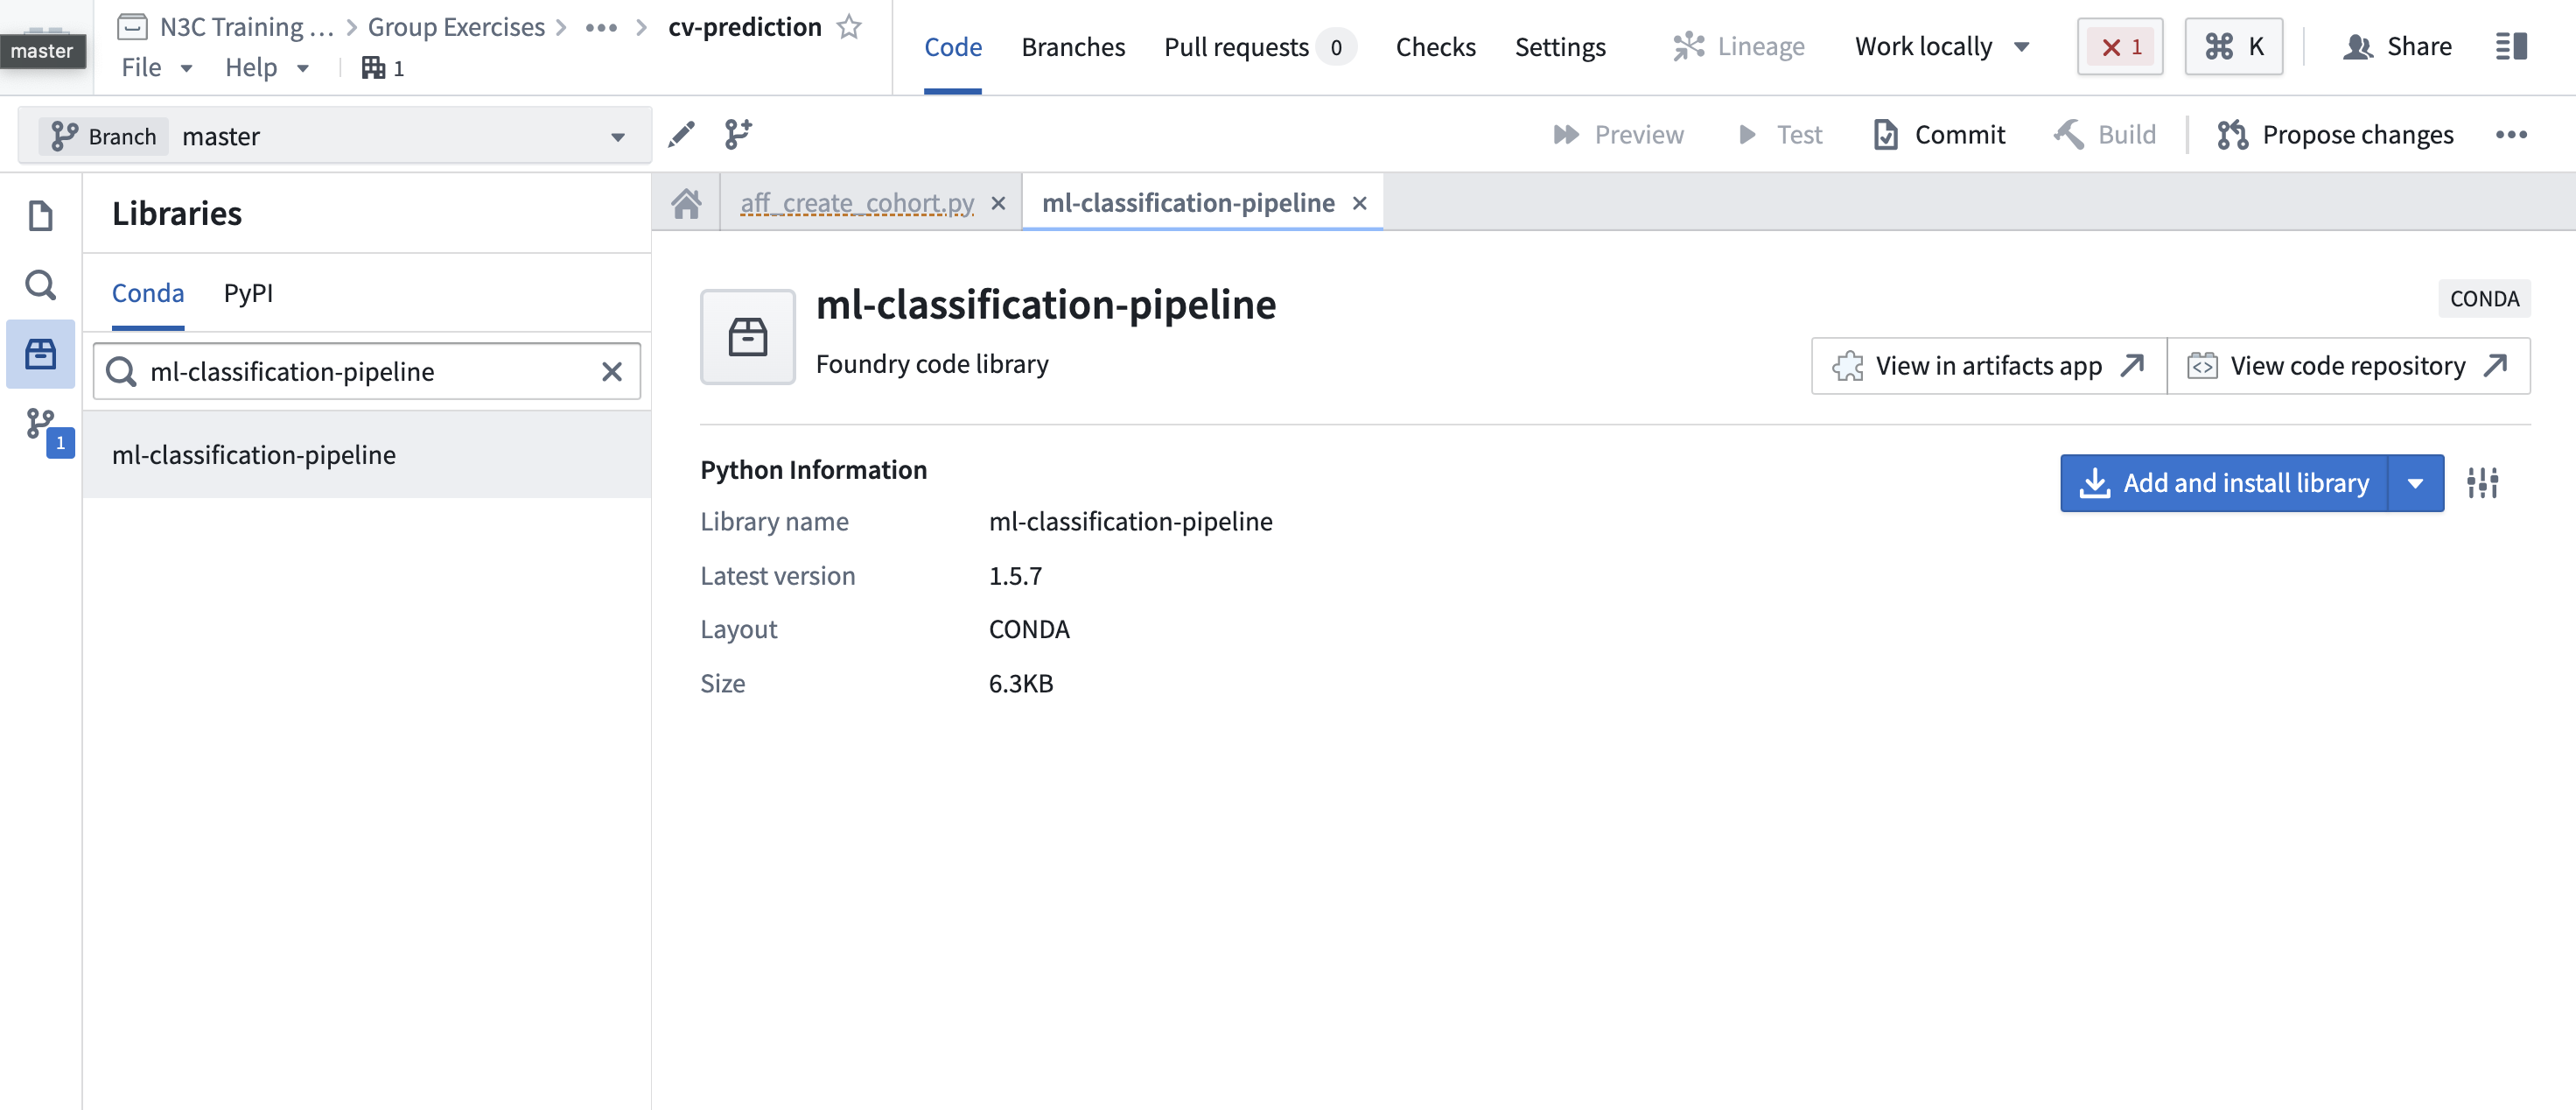The height and width of the screenshot is (1110, 2576).
Task: Open the Help menu
Action: coord(266,67)
